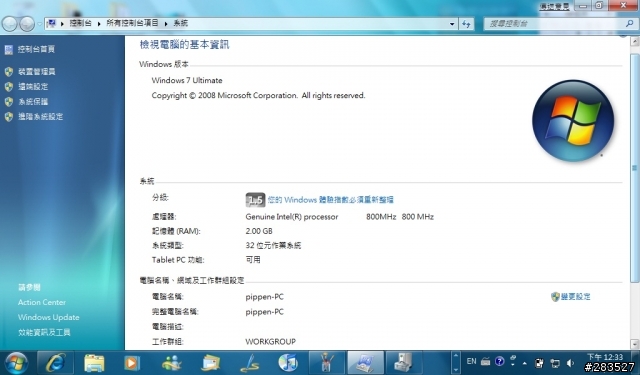Open 進階系統設定 (Advanced system settings) link

click(40, 117)
